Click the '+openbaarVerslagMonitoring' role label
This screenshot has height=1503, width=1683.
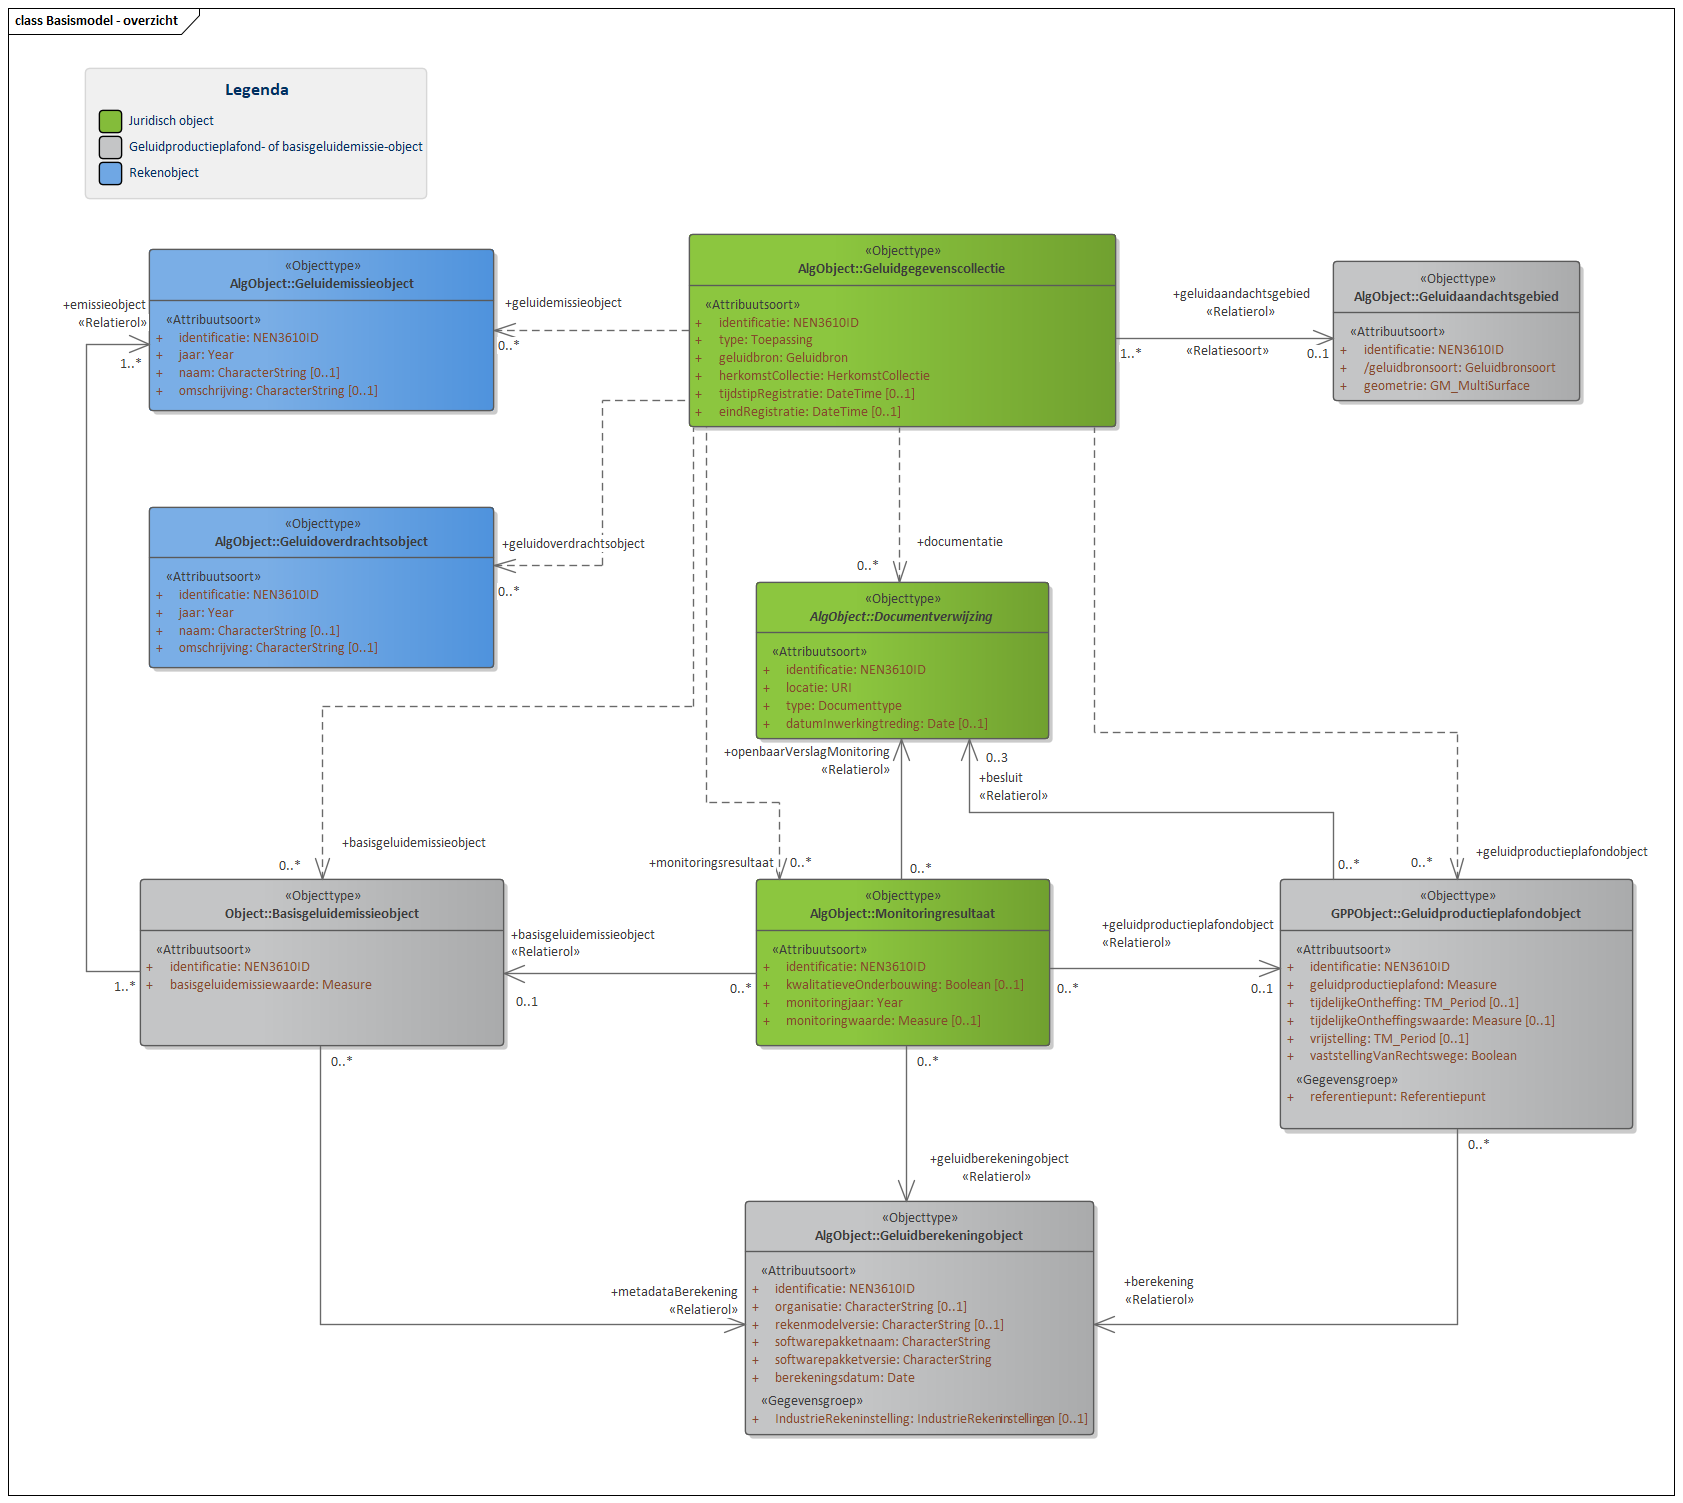point(807,752)
